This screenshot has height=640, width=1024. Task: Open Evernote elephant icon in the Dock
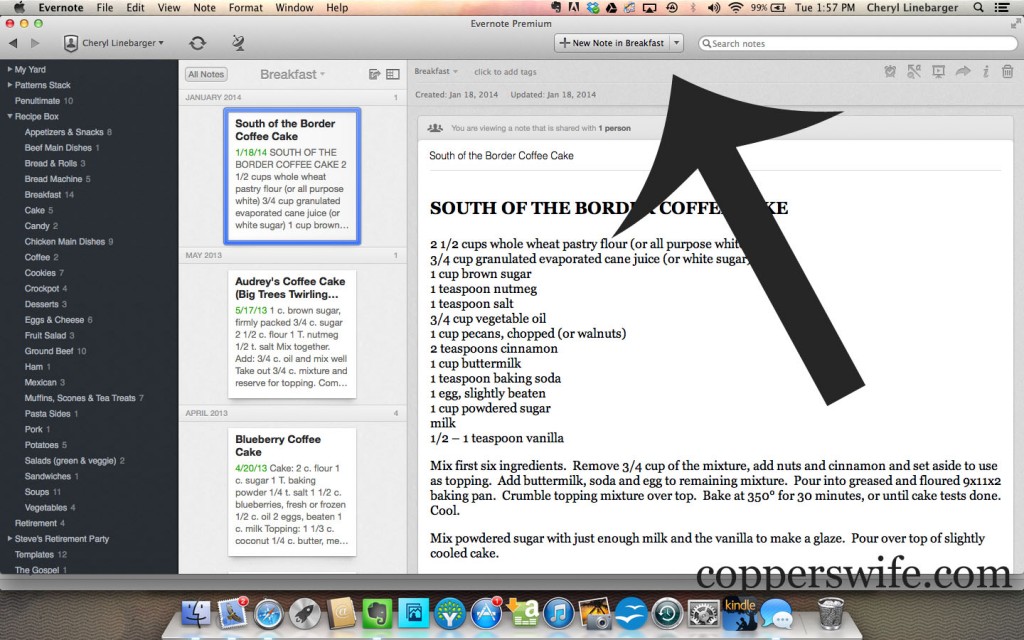377,614
